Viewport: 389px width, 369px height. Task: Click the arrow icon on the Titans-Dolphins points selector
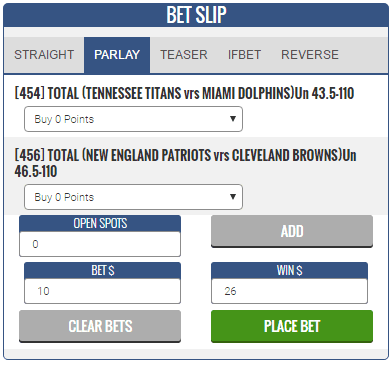pyautogui.click(x=233, y=119)
